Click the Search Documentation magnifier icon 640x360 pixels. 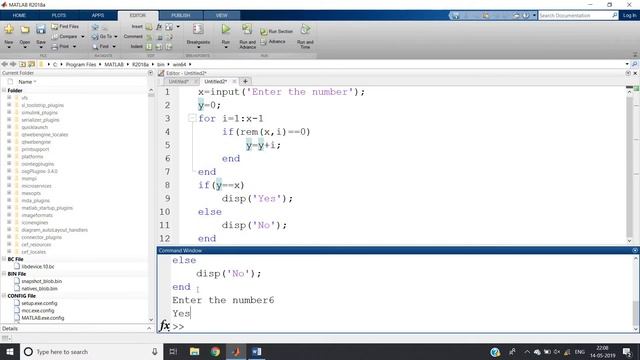coord(615,16)
